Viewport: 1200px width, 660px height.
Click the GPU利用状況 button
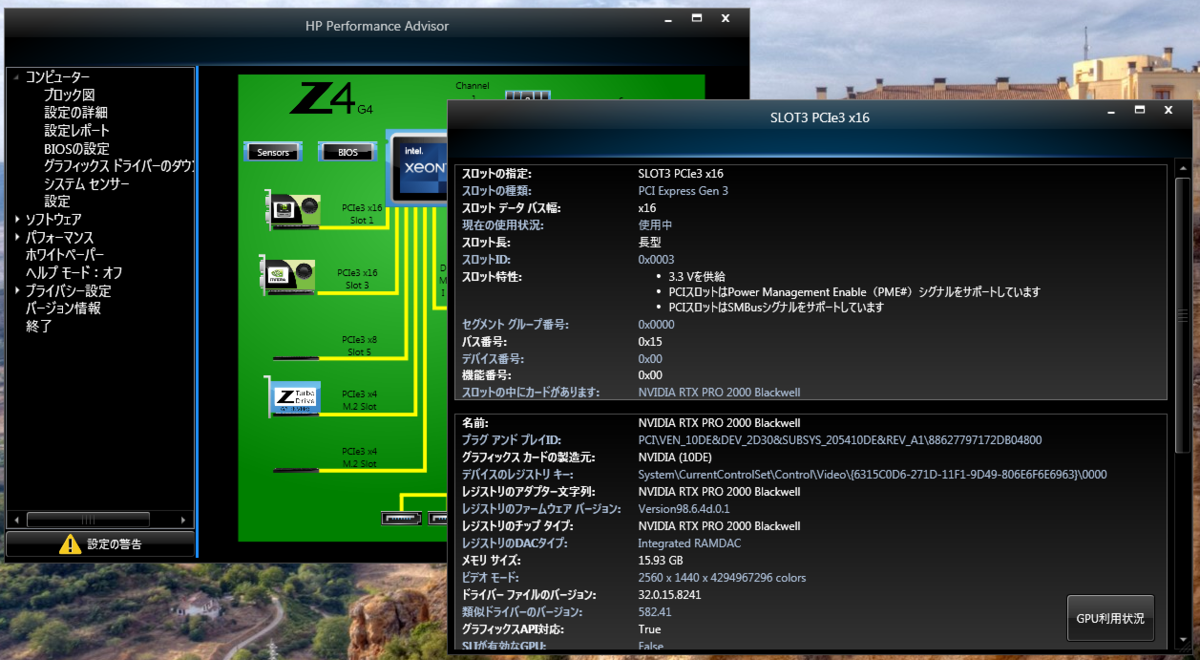click(x=1110, y=618)
